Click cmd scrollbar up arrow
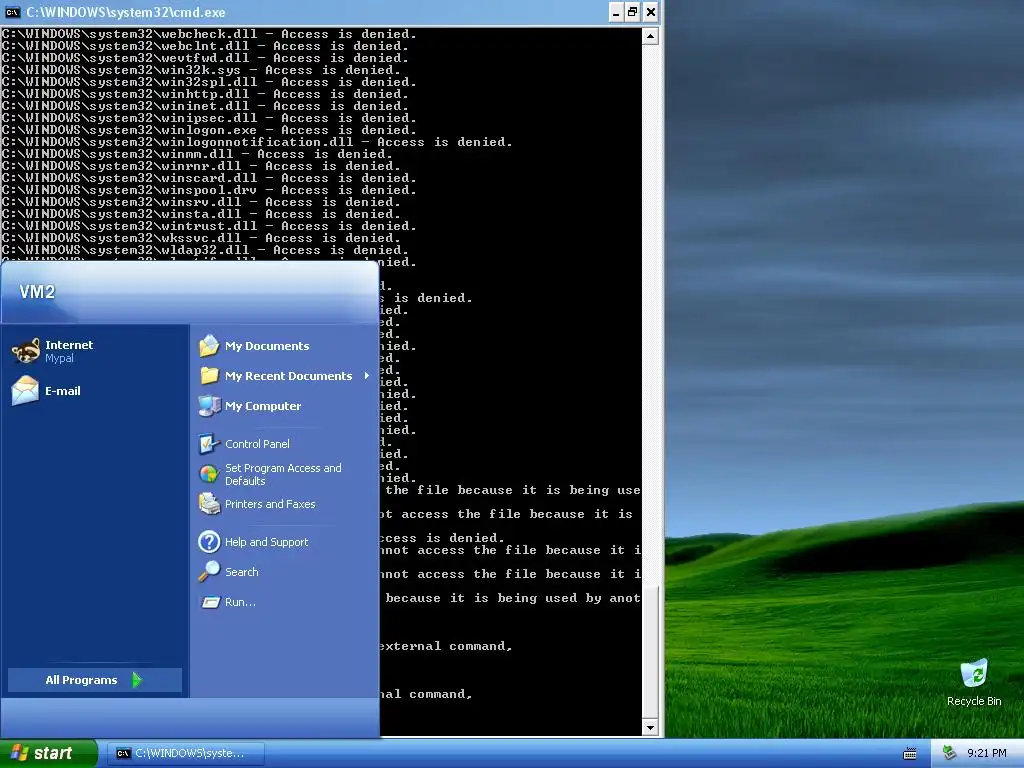This screenshot has width=1024, height=768. tap(650, 36)
